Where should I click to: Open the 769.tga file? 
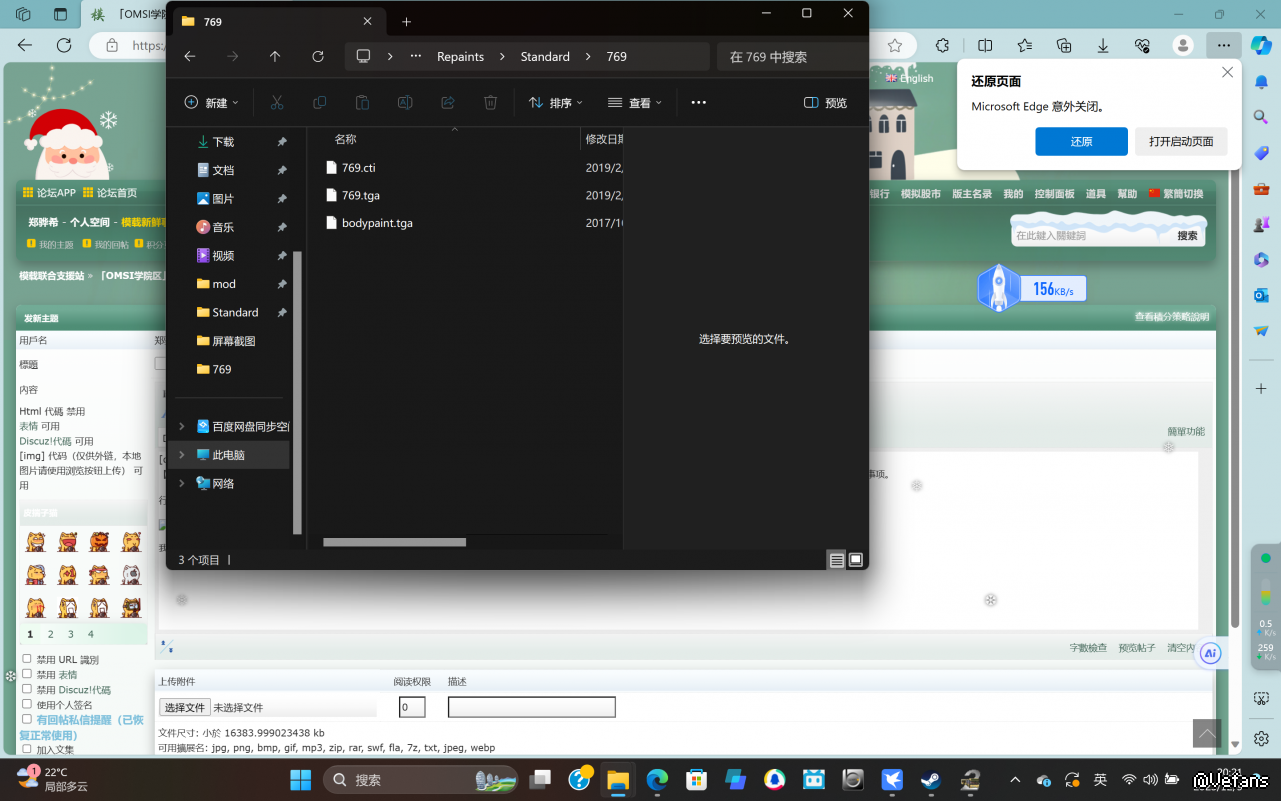360,196
